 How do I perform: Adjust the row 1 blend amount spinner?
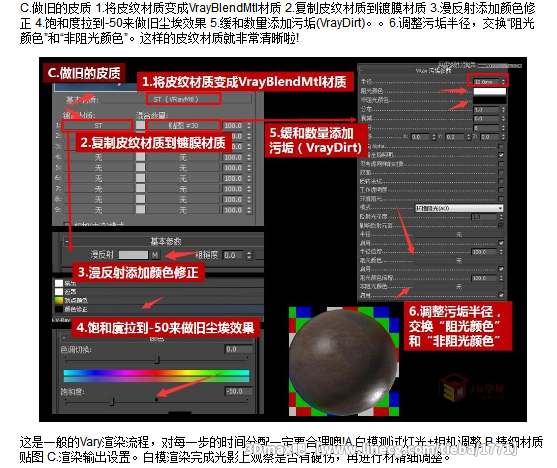point(249,125)
